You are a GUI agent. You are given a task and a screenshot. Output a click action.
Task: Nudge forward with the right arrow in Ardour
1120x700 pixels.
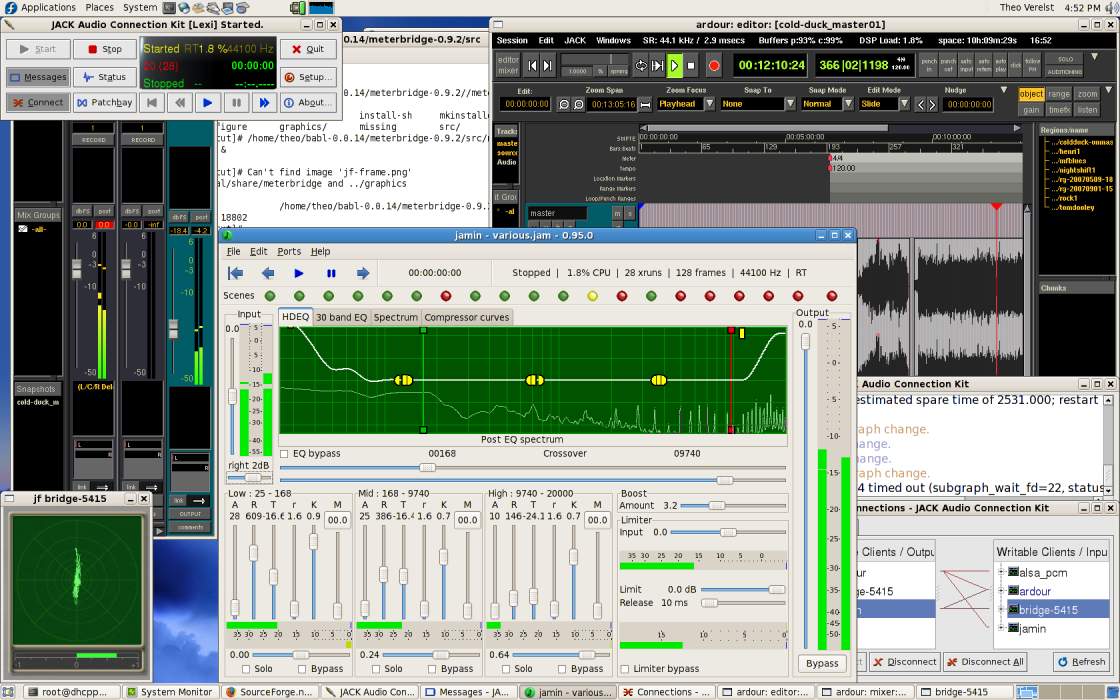(931, 104)
